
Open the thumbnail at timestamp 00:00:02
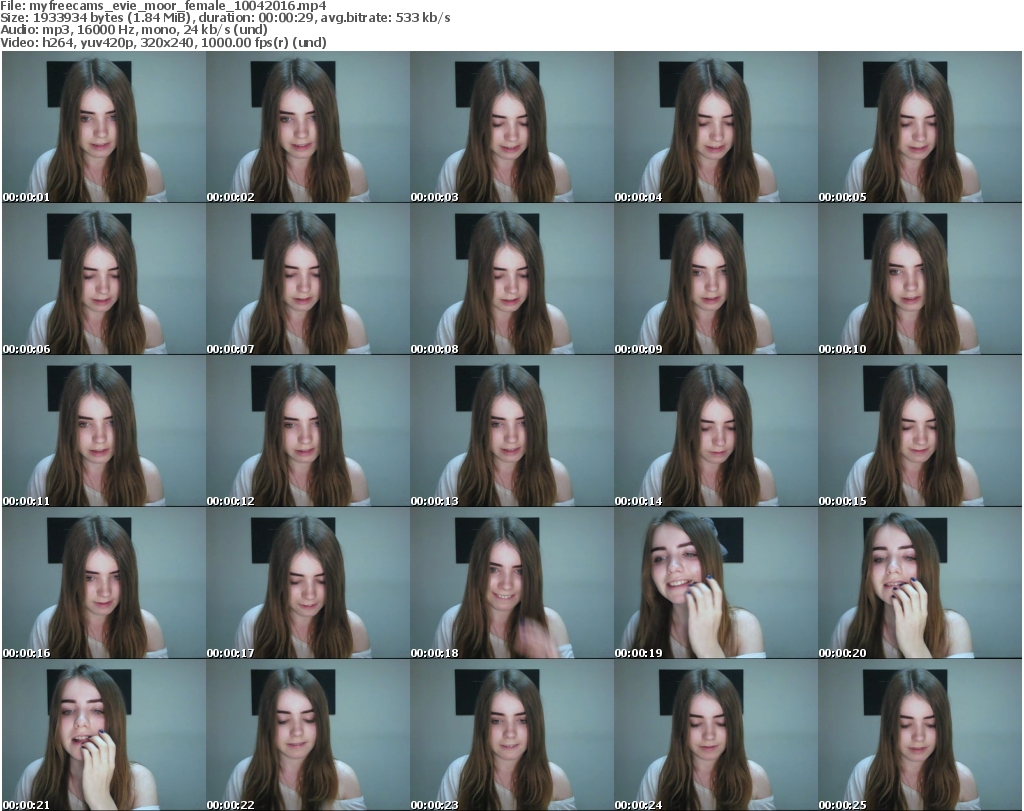click(308, 127)
